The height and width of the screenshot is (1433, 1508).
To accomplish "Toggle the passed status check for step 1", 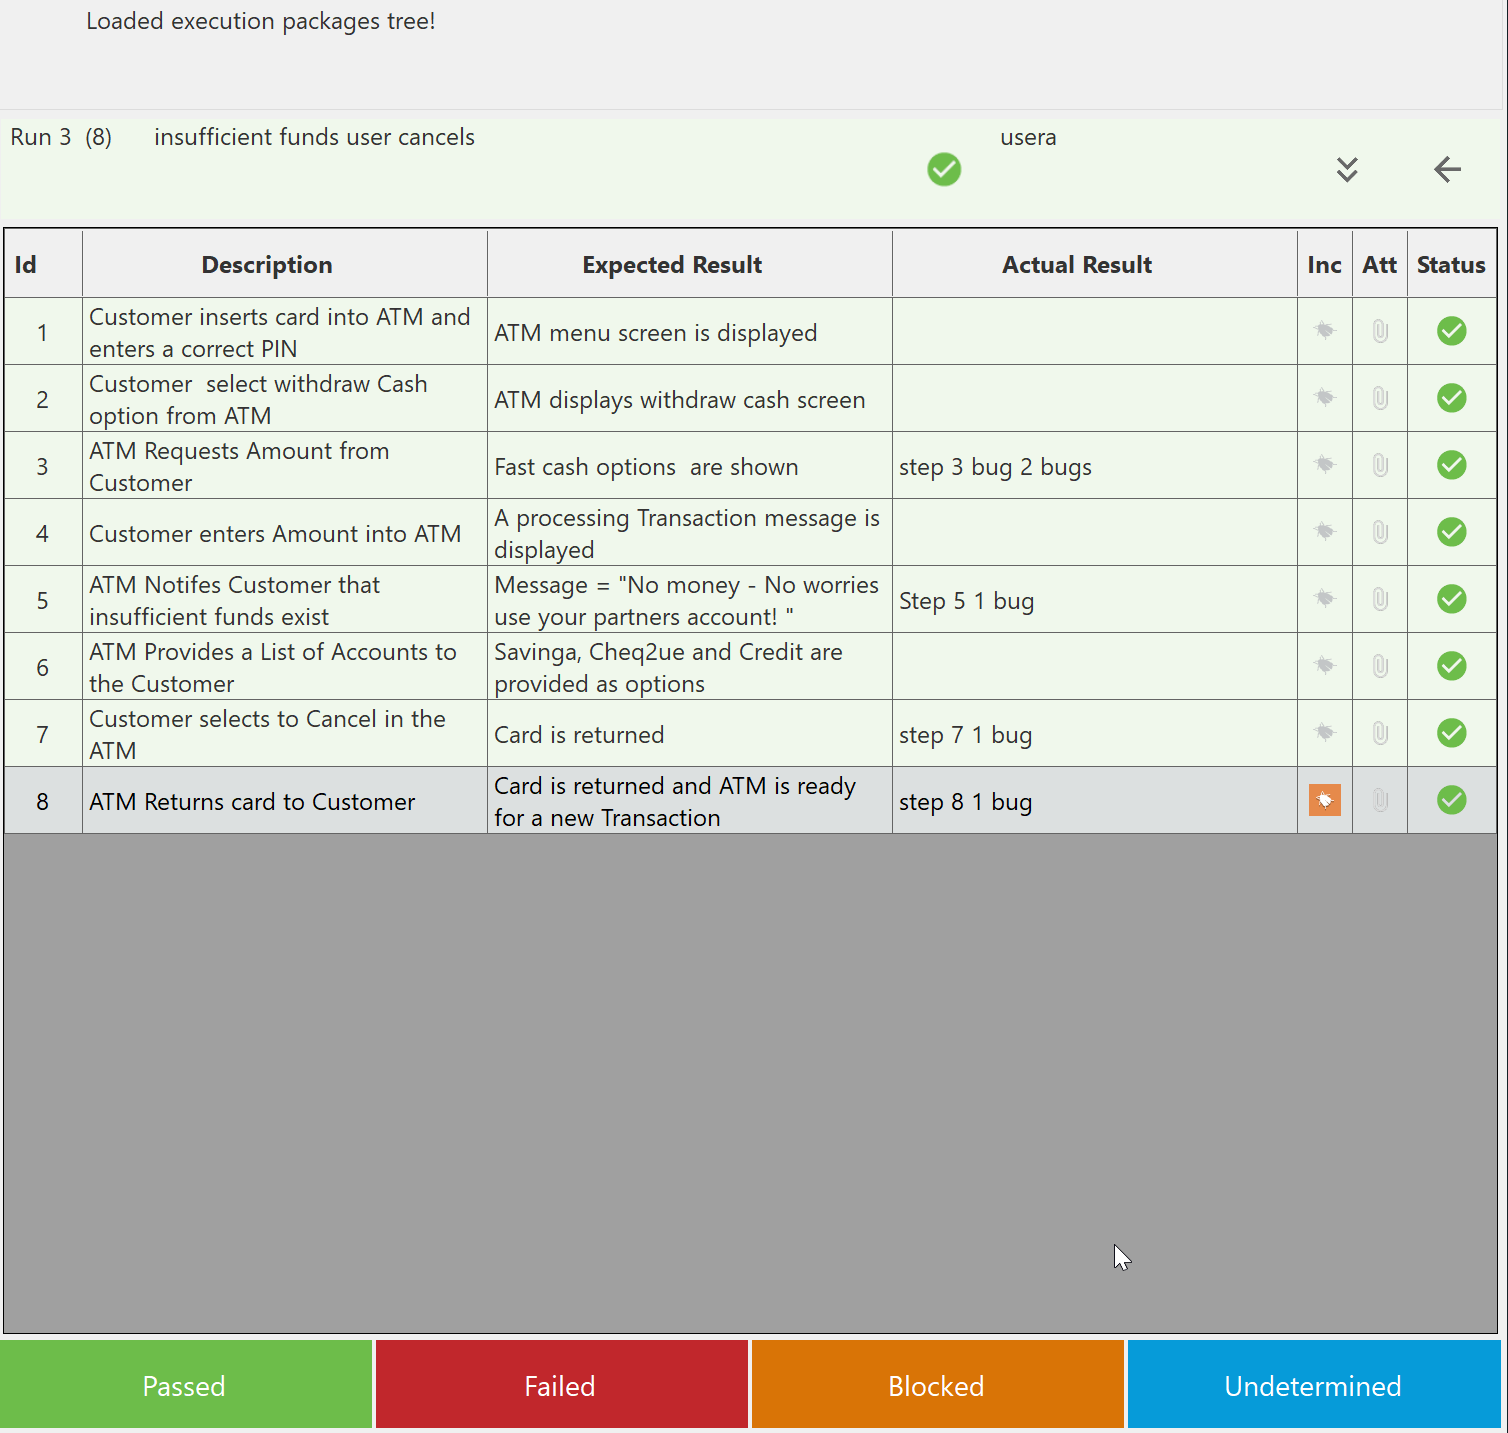I will coord(1451,331).
